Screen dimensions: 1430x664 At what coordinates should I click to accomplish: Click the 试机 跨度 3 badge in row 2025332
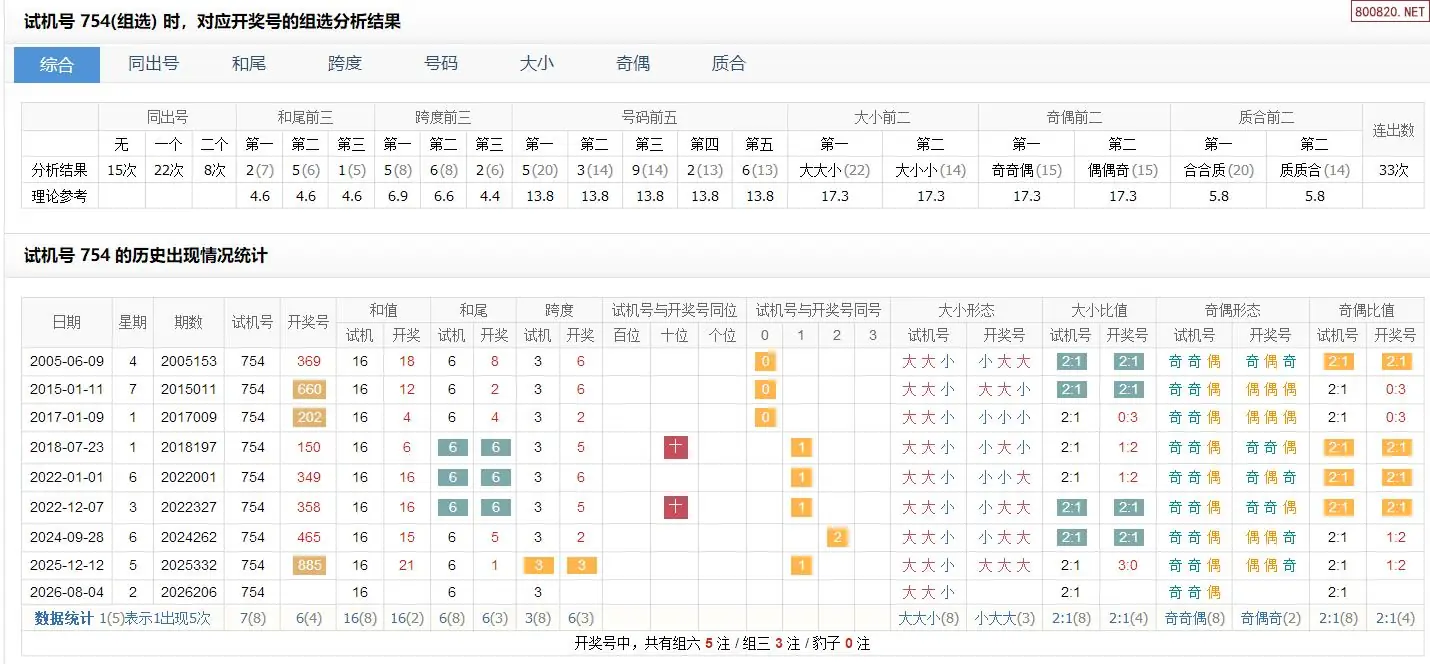538,565
